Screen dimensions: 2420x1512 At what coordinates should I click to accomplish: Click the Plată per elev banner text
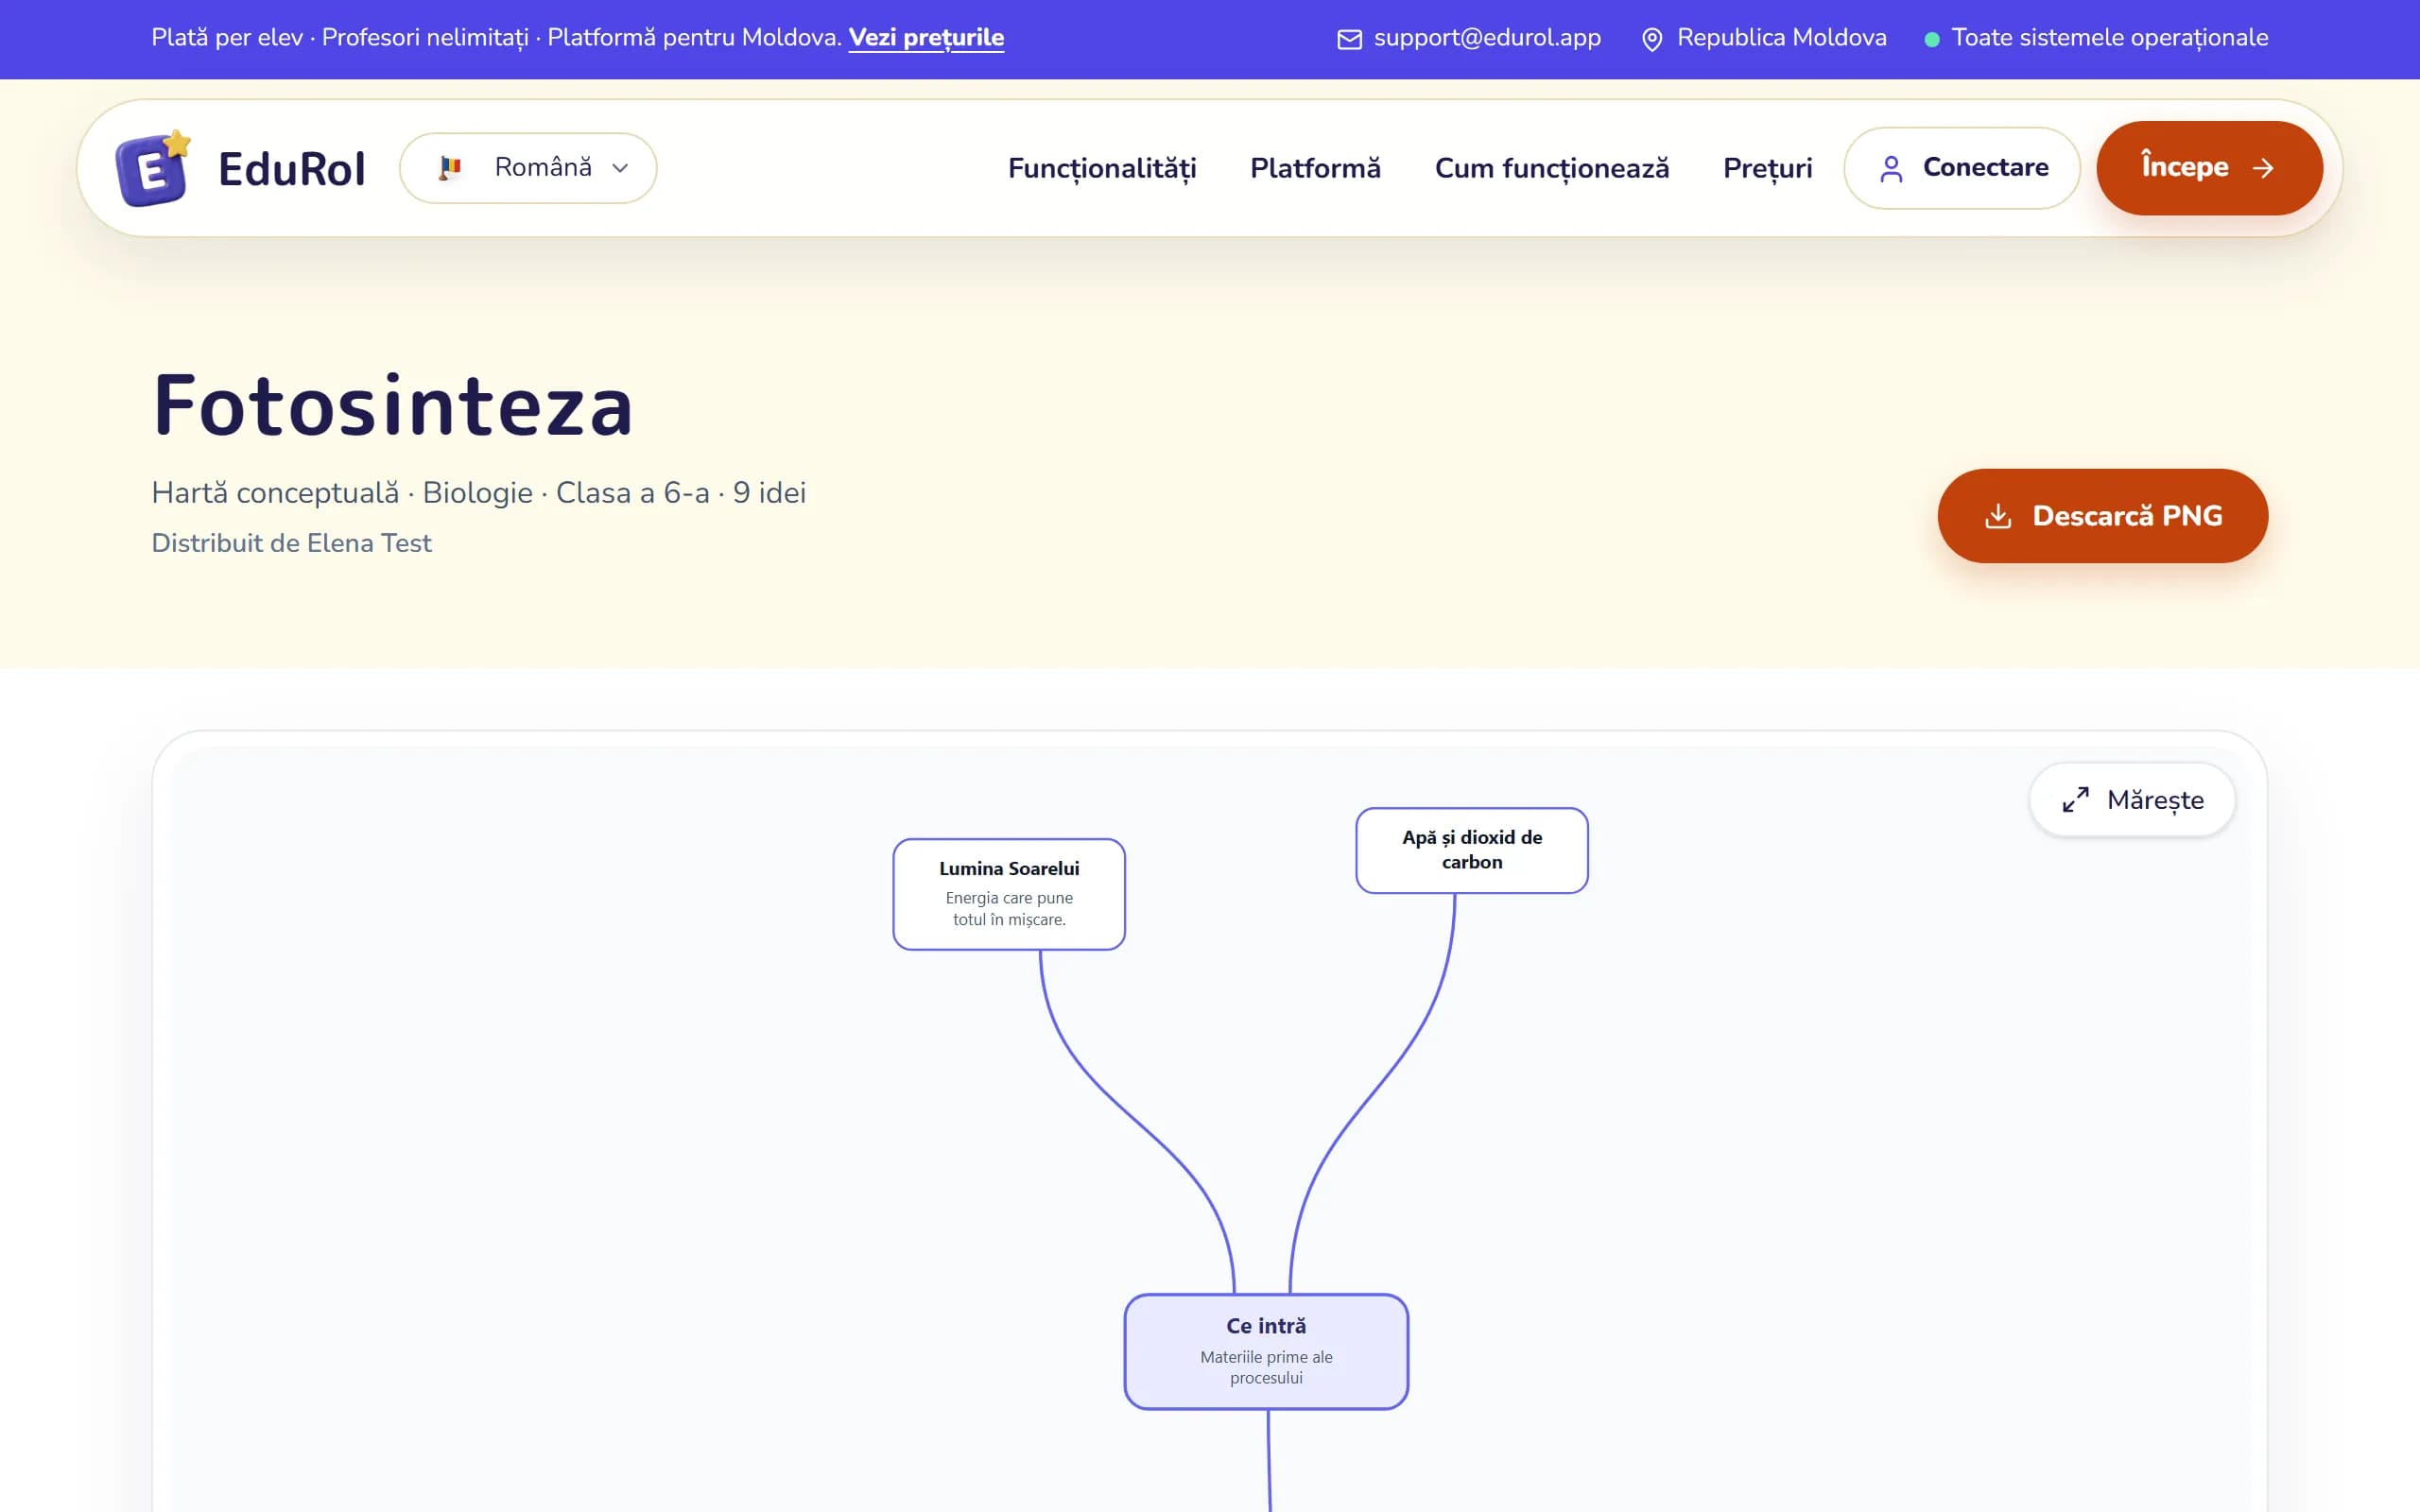pyautogui.click(x=496, y=38)
